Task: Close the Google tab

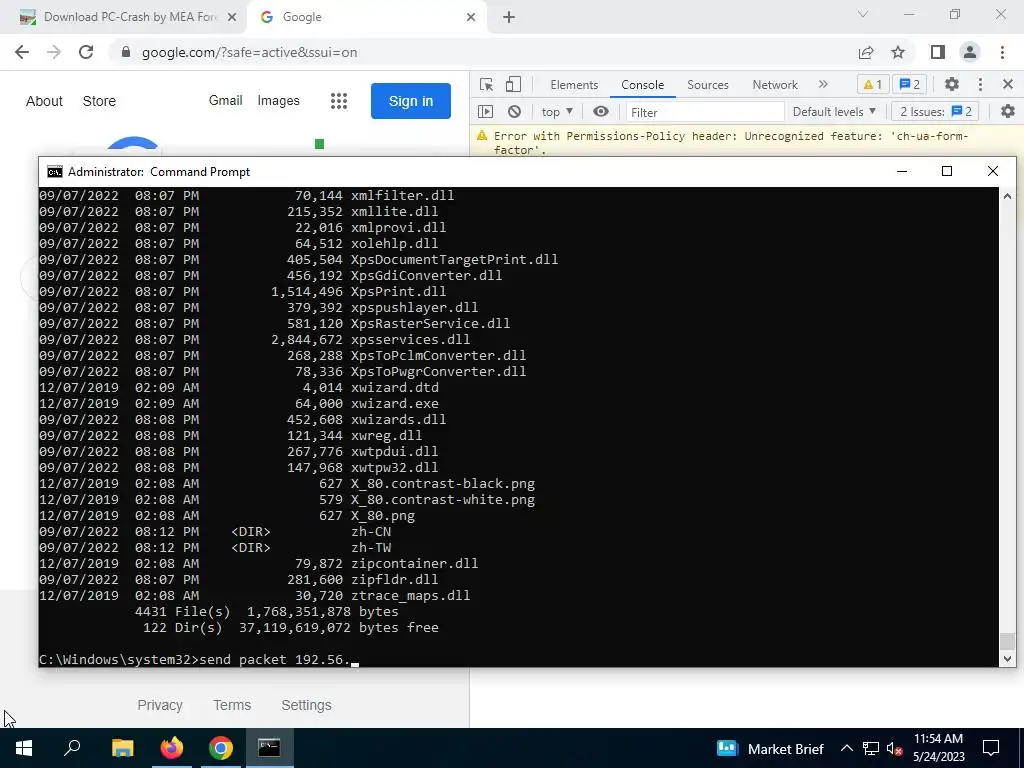Action: (471, 18)
